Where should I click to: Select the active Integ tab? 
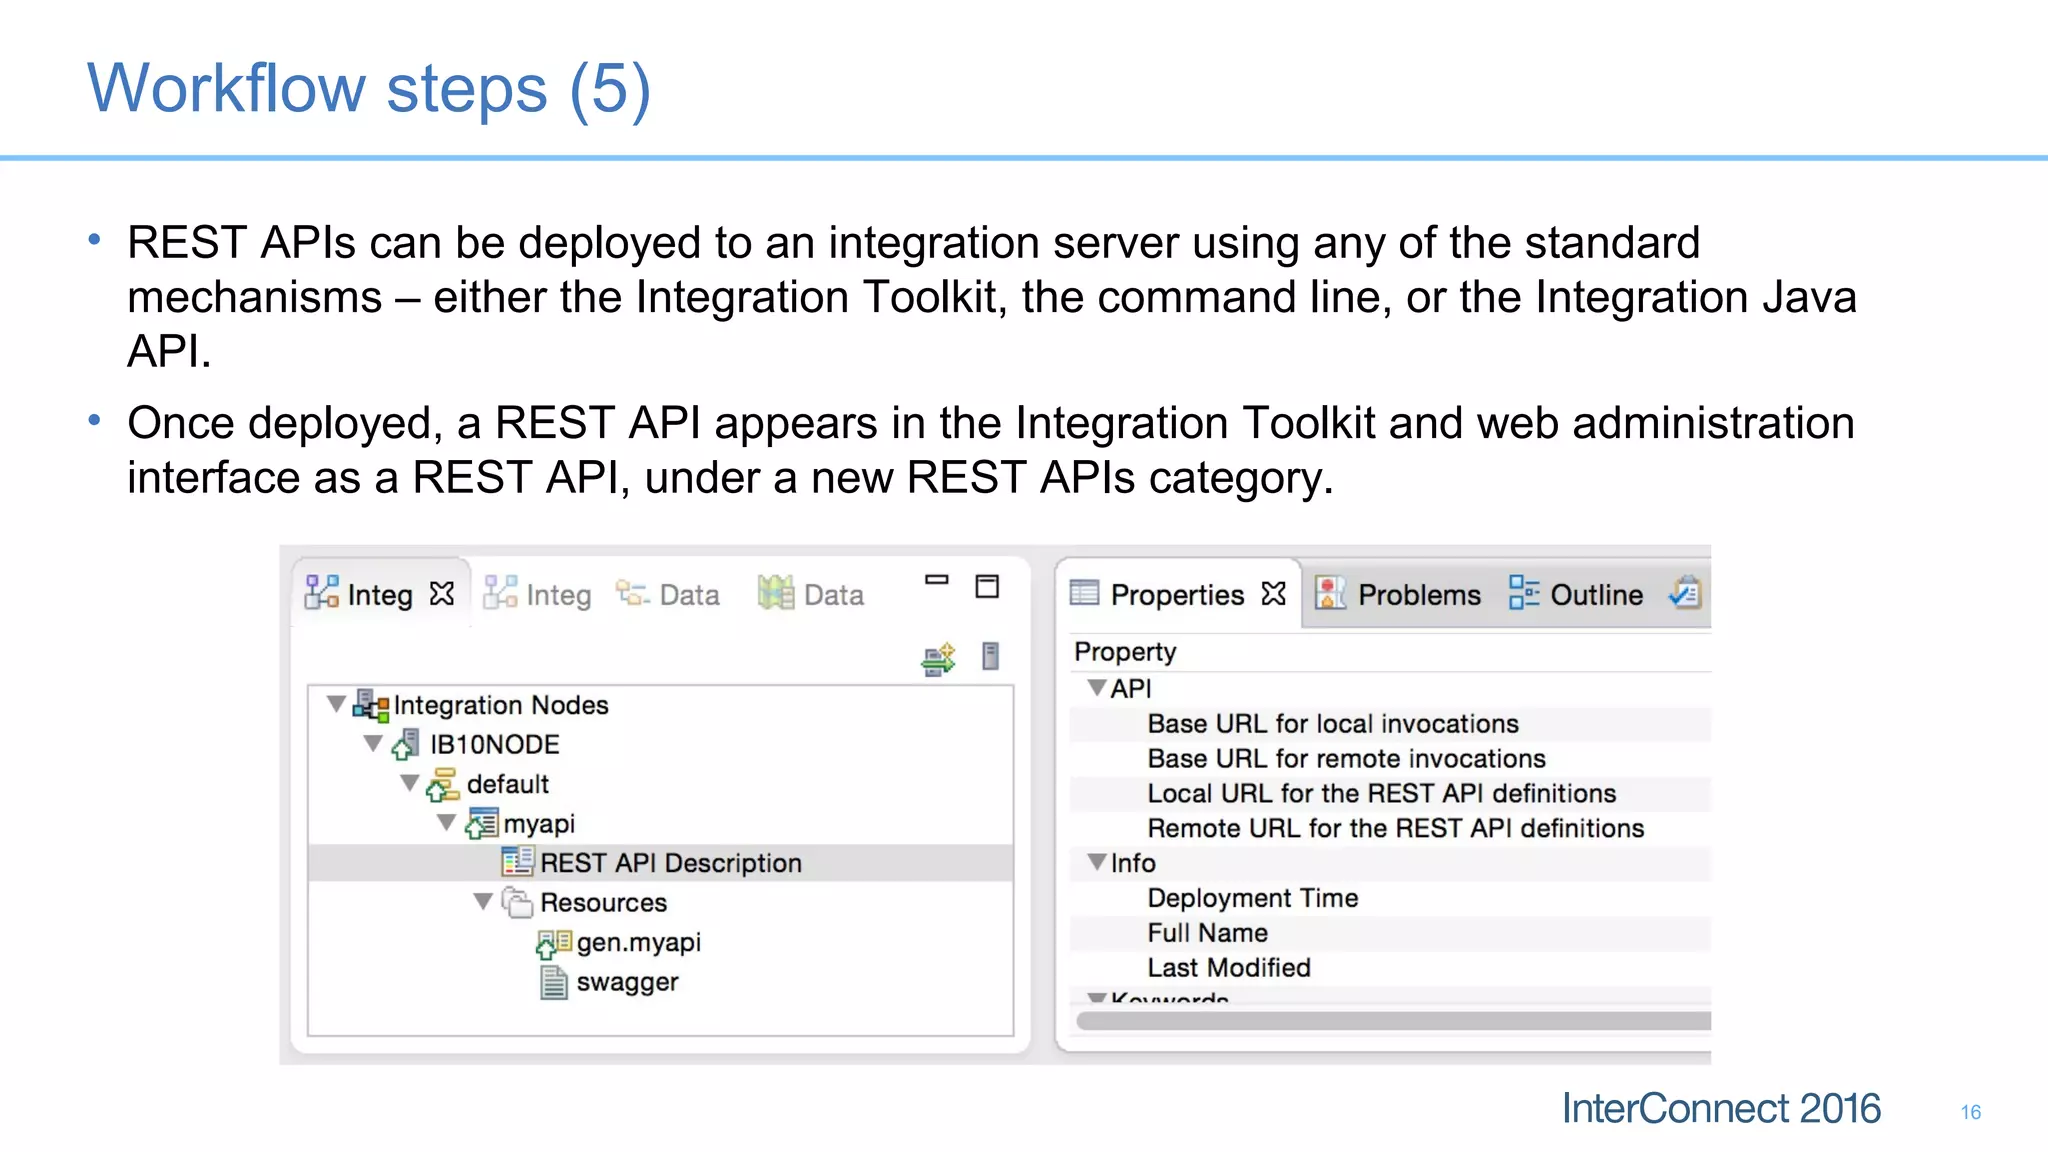tap(379, 595)
